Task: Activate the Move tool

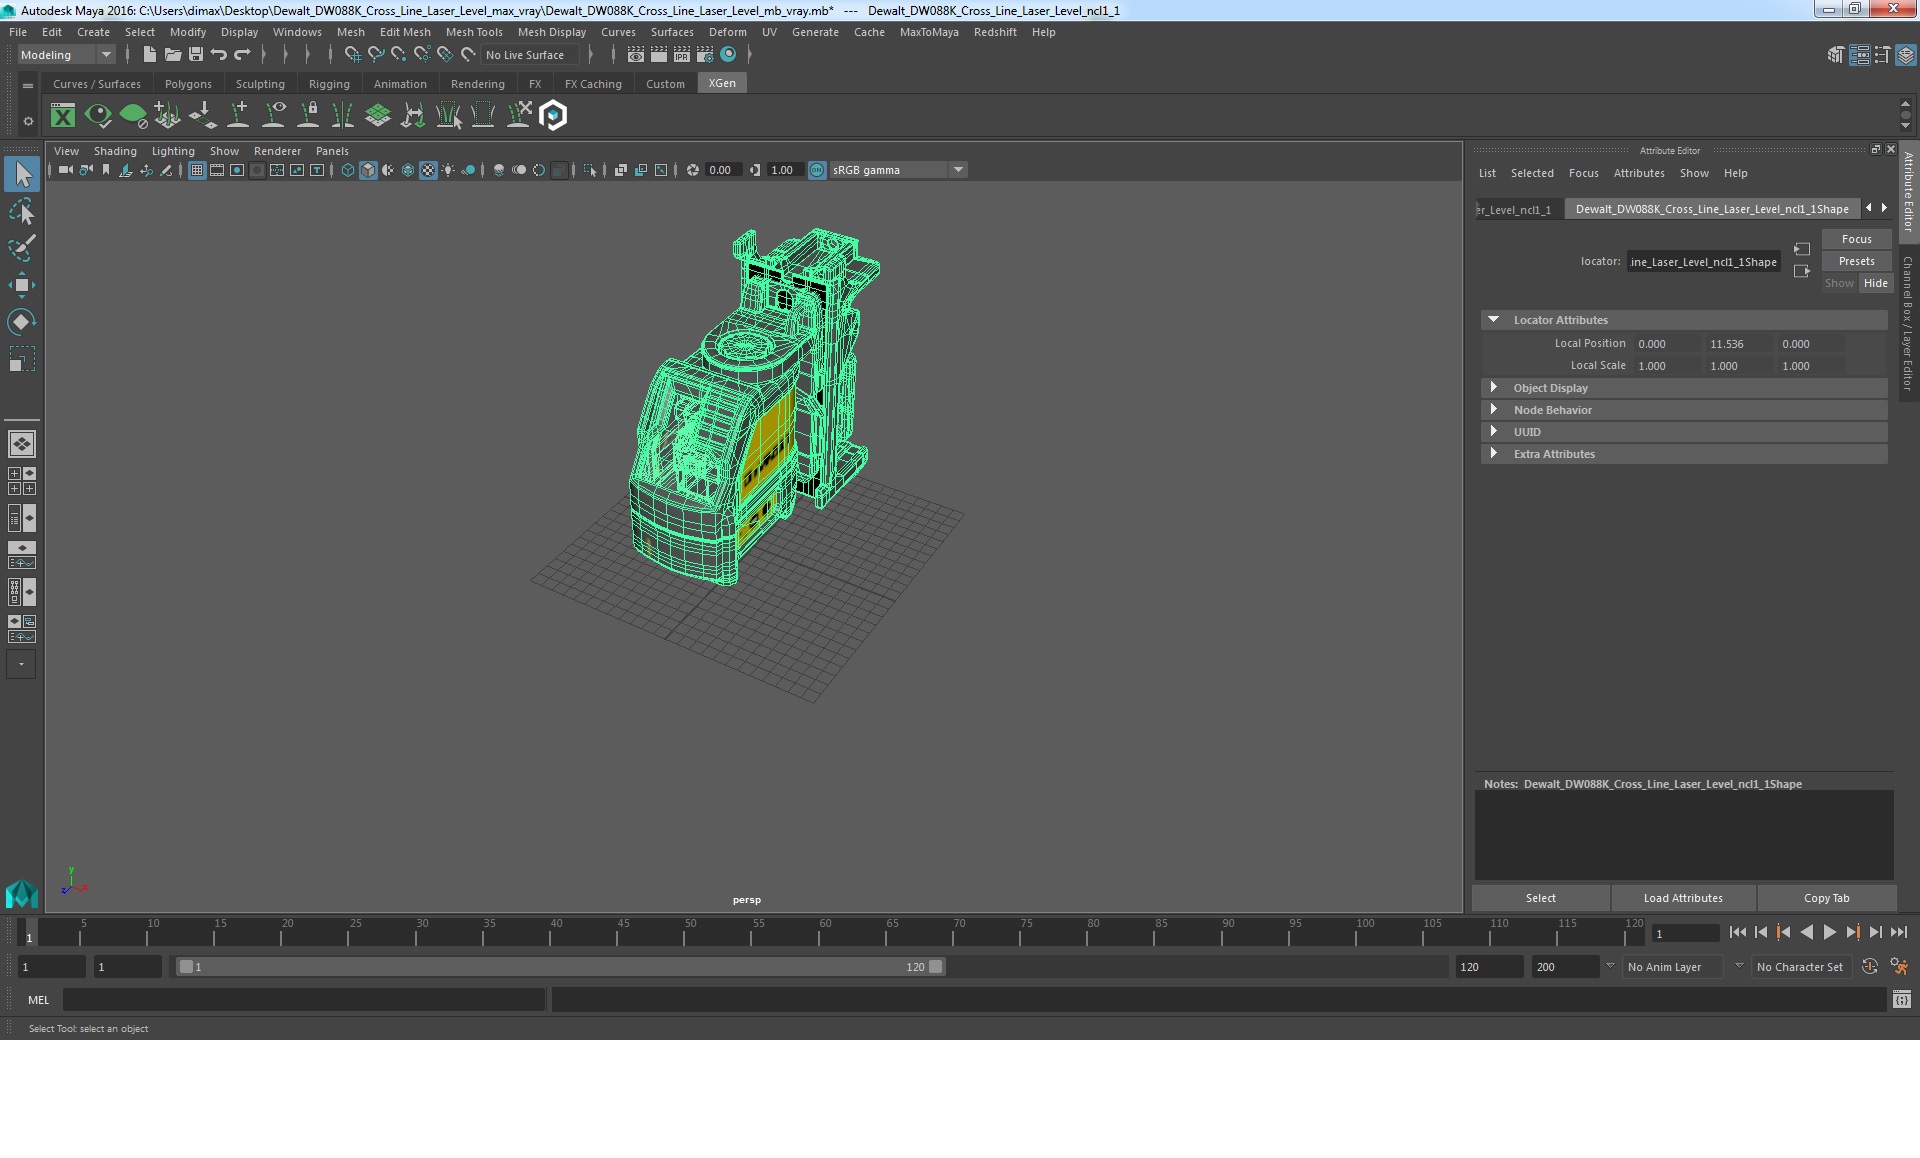Action: click(x=22, y=285)
